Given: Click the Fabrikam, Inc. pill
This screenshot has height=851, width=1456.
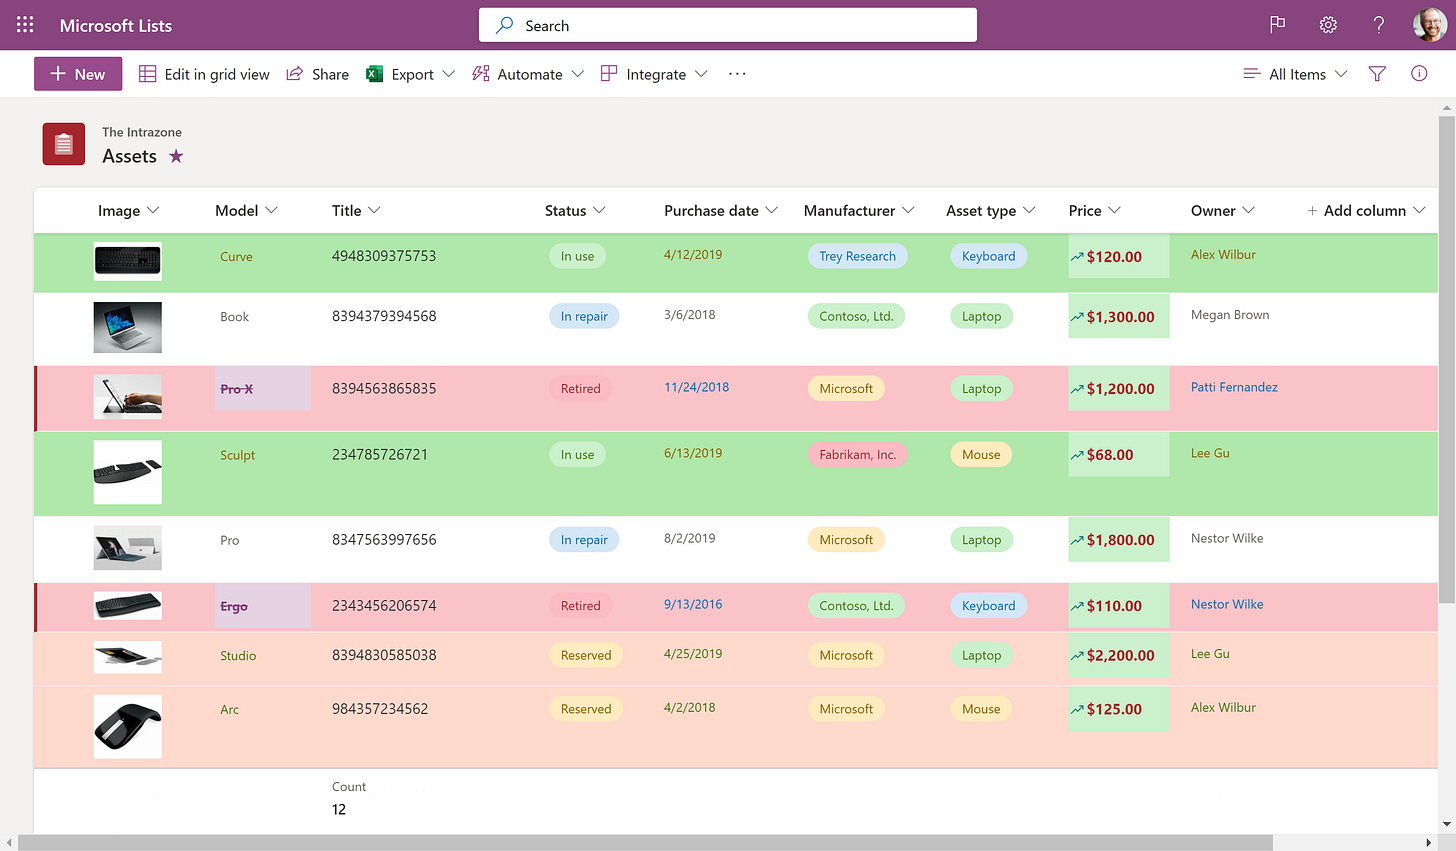Looking at the screenshot, I should click(x=857, y=455).
